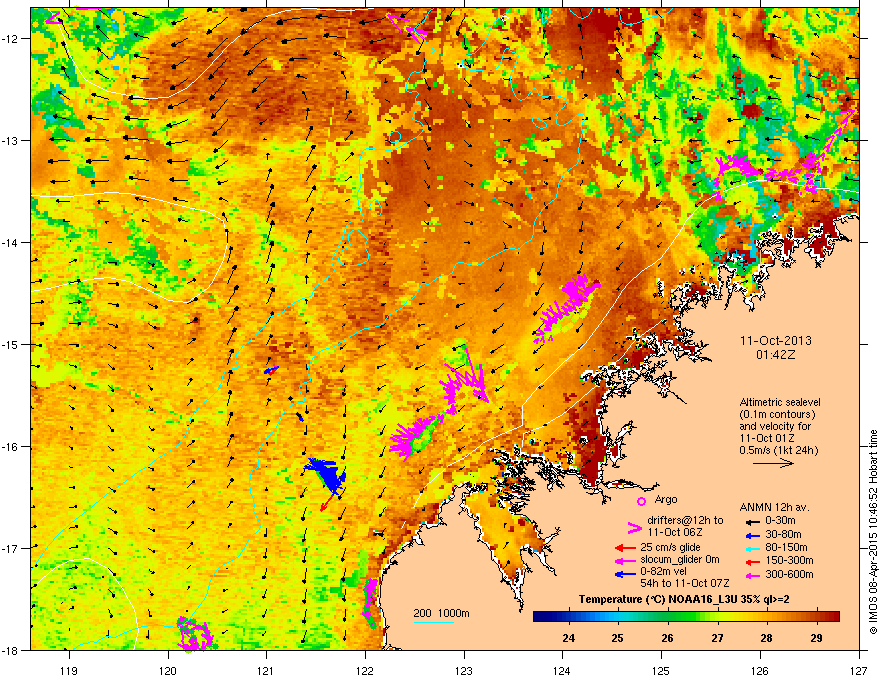Click the '25 cm/s glide' label
Viewport: 880px width, 680px height.
[671, 547]
